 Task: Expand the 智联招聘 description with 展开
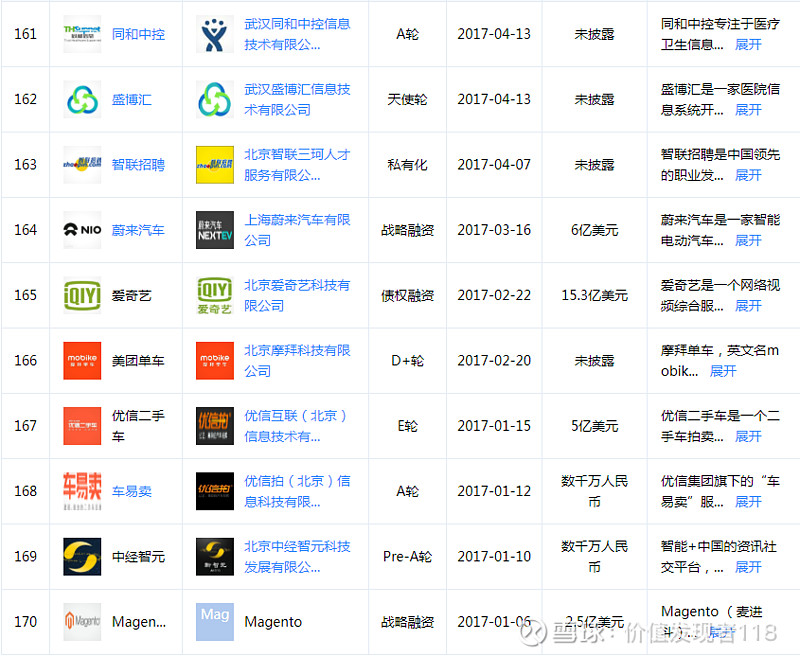click(x=748, y=175)
